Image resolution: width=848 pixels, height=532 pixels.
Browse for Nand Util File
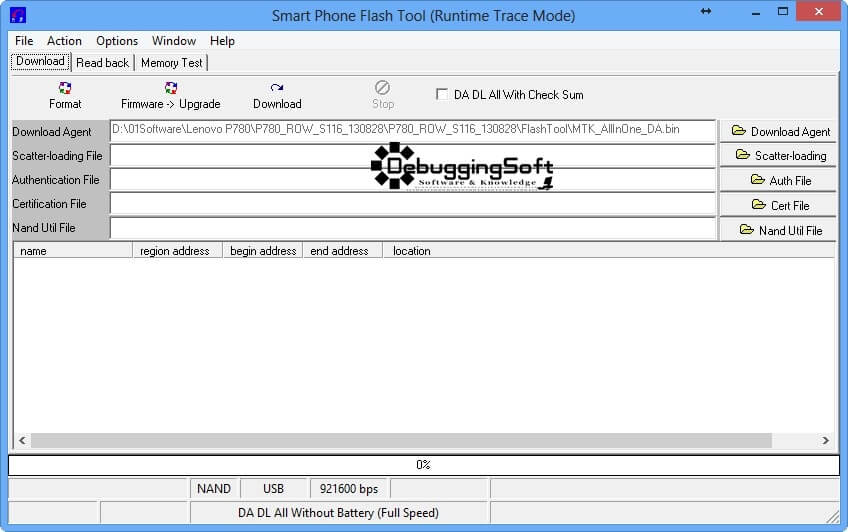tap(779, 230)
